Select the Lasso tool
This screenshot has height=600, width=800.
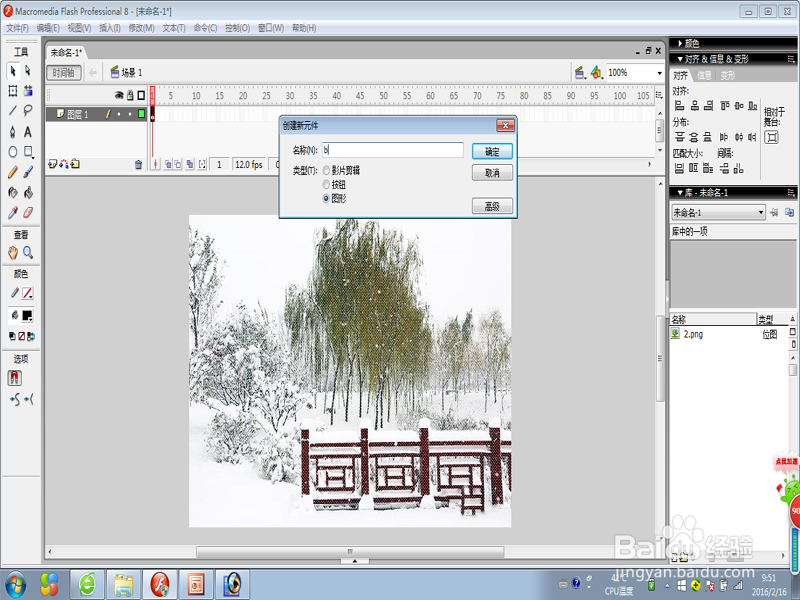point(28,111)
